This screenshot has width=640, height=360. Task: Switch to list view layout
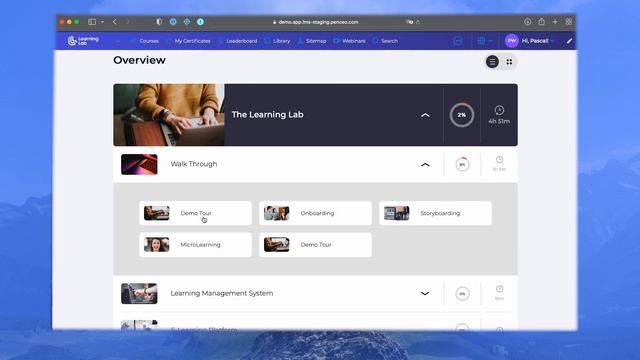(493, 62)
